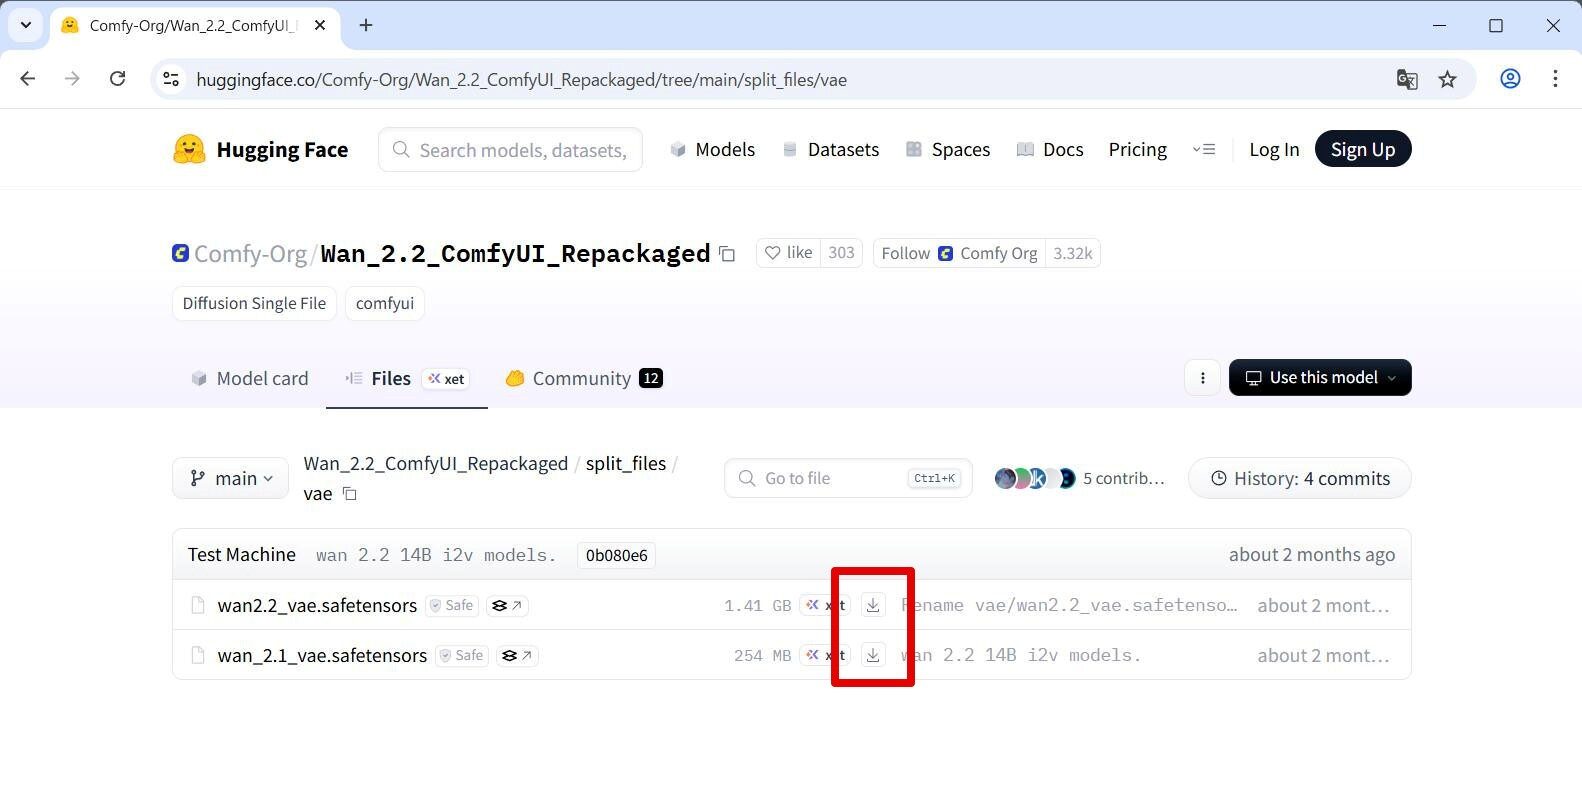Click the browser address bar URL
The height and width of the screenshot is (786, 1582).
click(521, 79)
